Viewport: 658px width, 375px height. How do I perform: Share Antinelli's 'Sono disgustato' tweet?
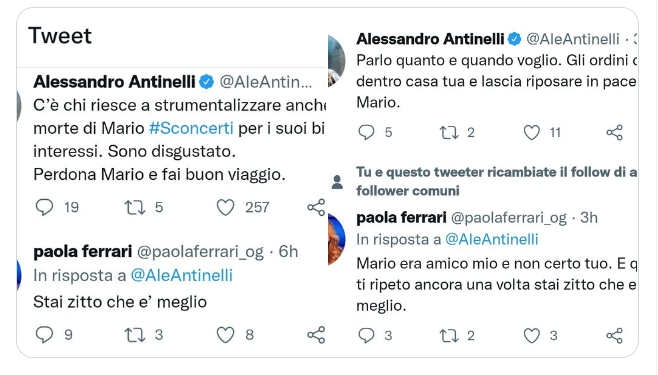pos(316,207)
